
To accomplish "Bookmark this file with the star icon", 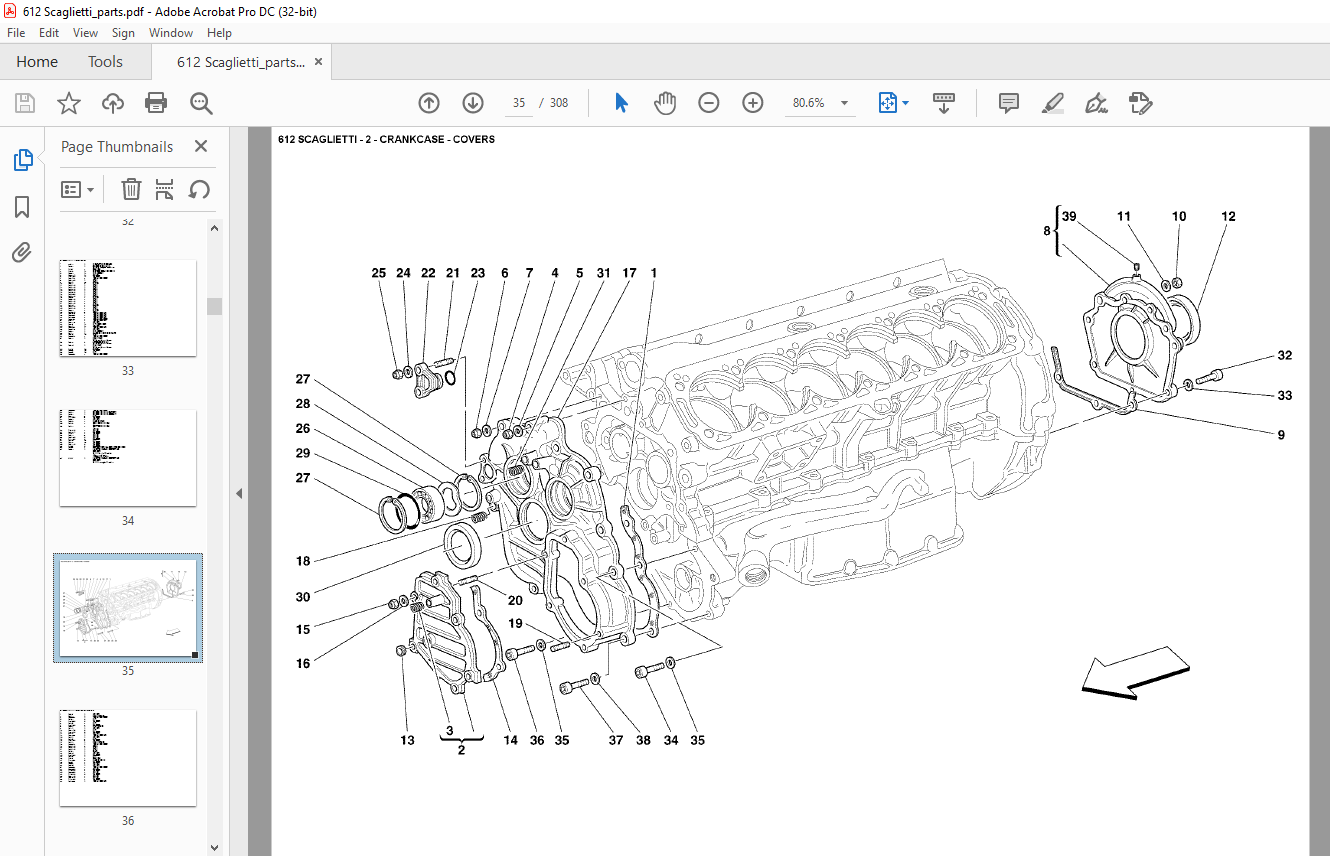I will coord(68,103).
